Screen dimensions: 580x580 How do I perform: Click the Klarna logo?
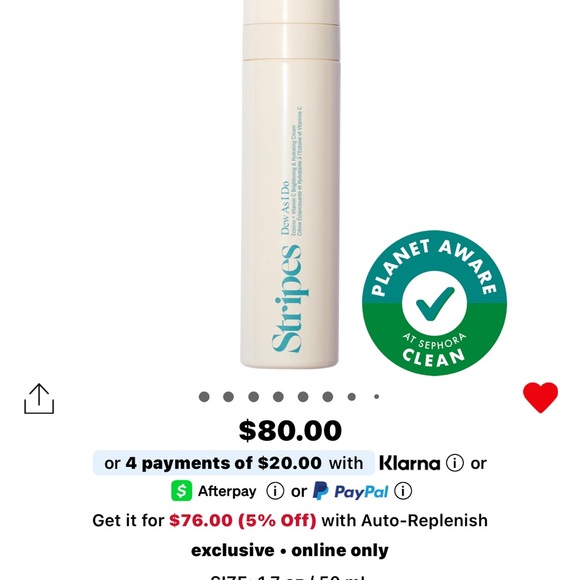tap(410, 463)
